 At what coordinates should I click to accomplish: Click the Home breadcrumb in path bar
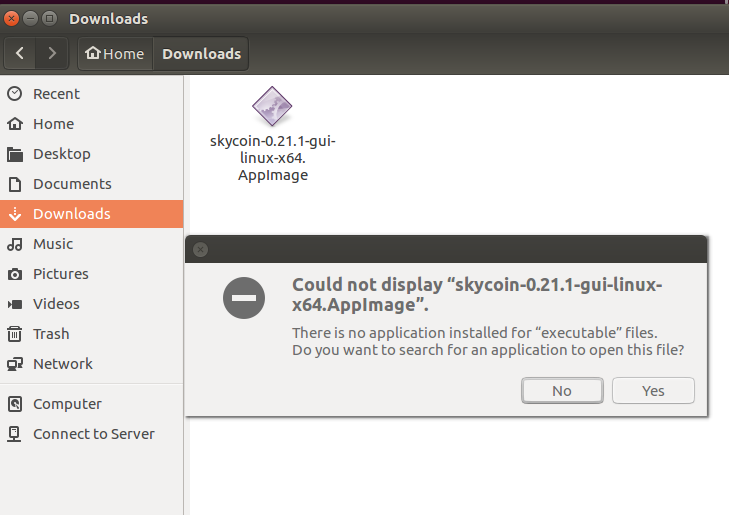115,53
